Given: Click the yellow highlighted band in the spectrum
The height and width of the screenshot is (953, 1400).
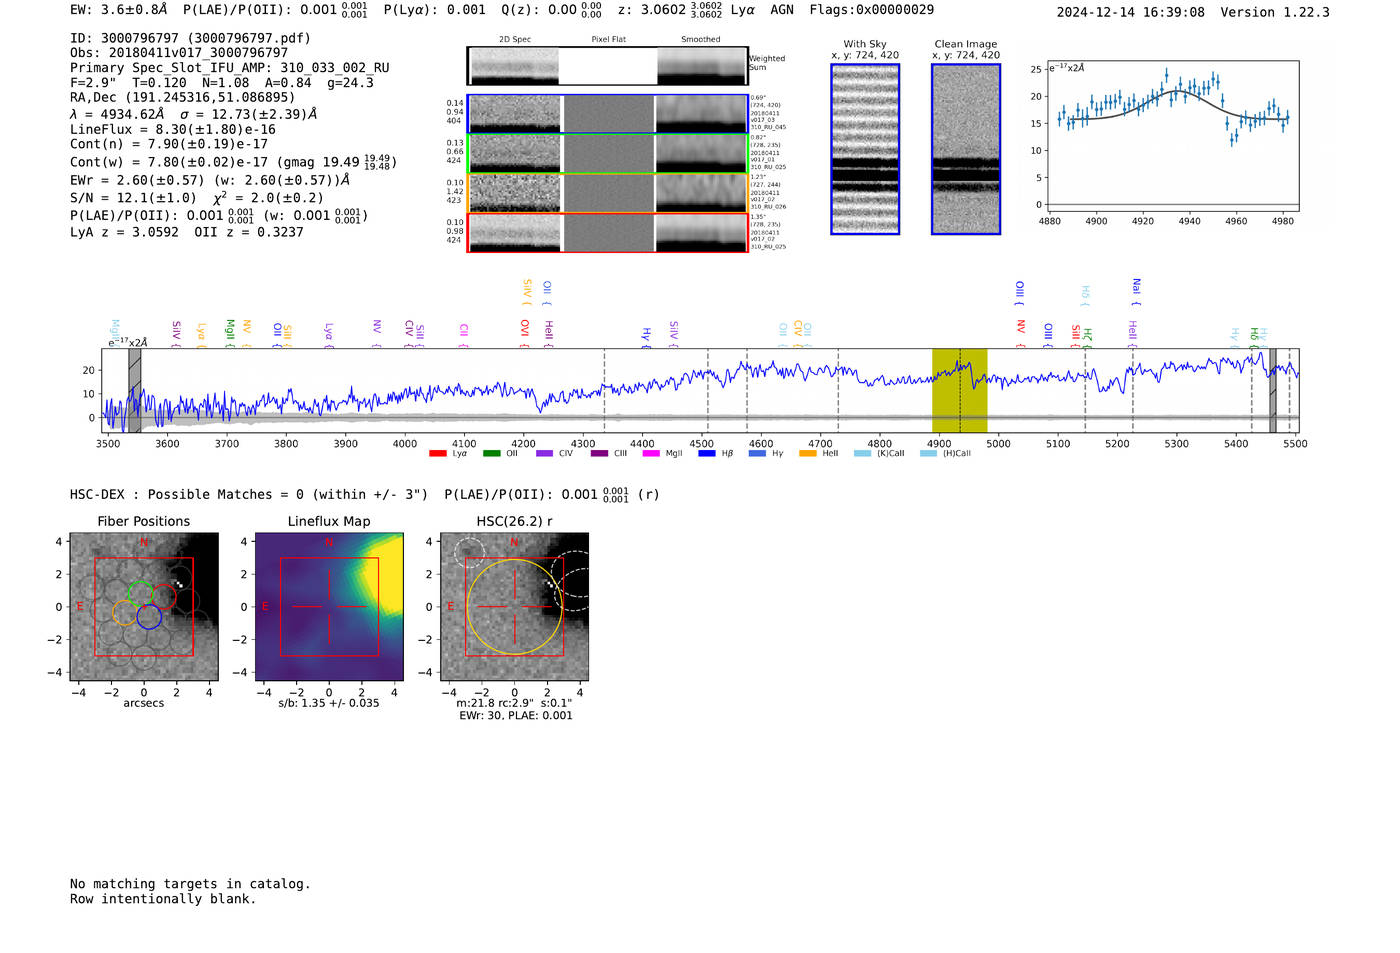Looking at the screenshot, I should point(959,391).
